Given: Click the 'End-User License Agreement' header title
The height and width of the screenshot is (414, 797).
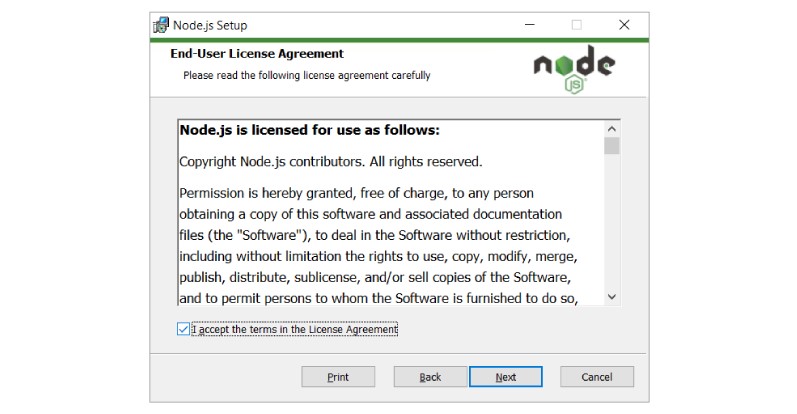Looking at the screenshot, I should pyautogui.click(x=257, y=53).
